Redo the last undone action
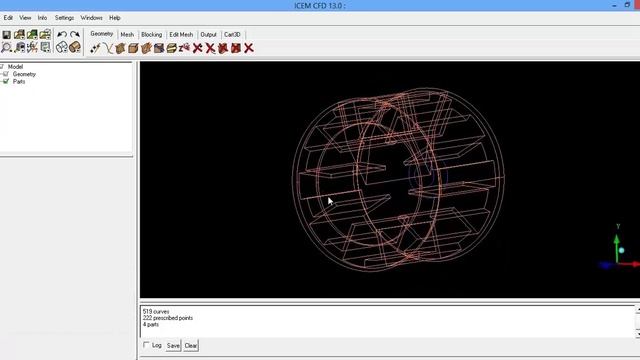The width and height of the screenshot is (640, 360). tap(75, 35)
